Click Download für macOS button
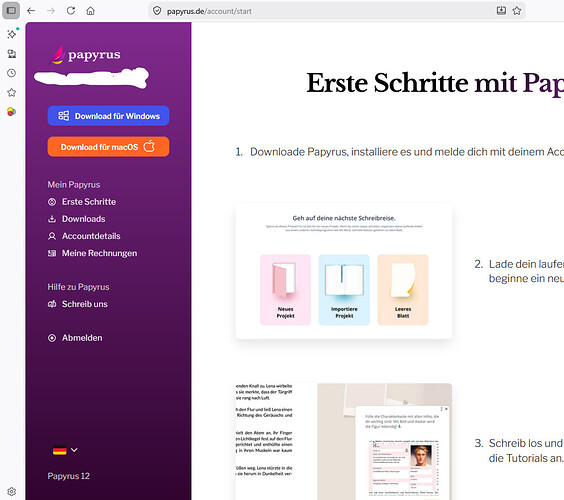This screenshot has height=500, width=564. 108,147
